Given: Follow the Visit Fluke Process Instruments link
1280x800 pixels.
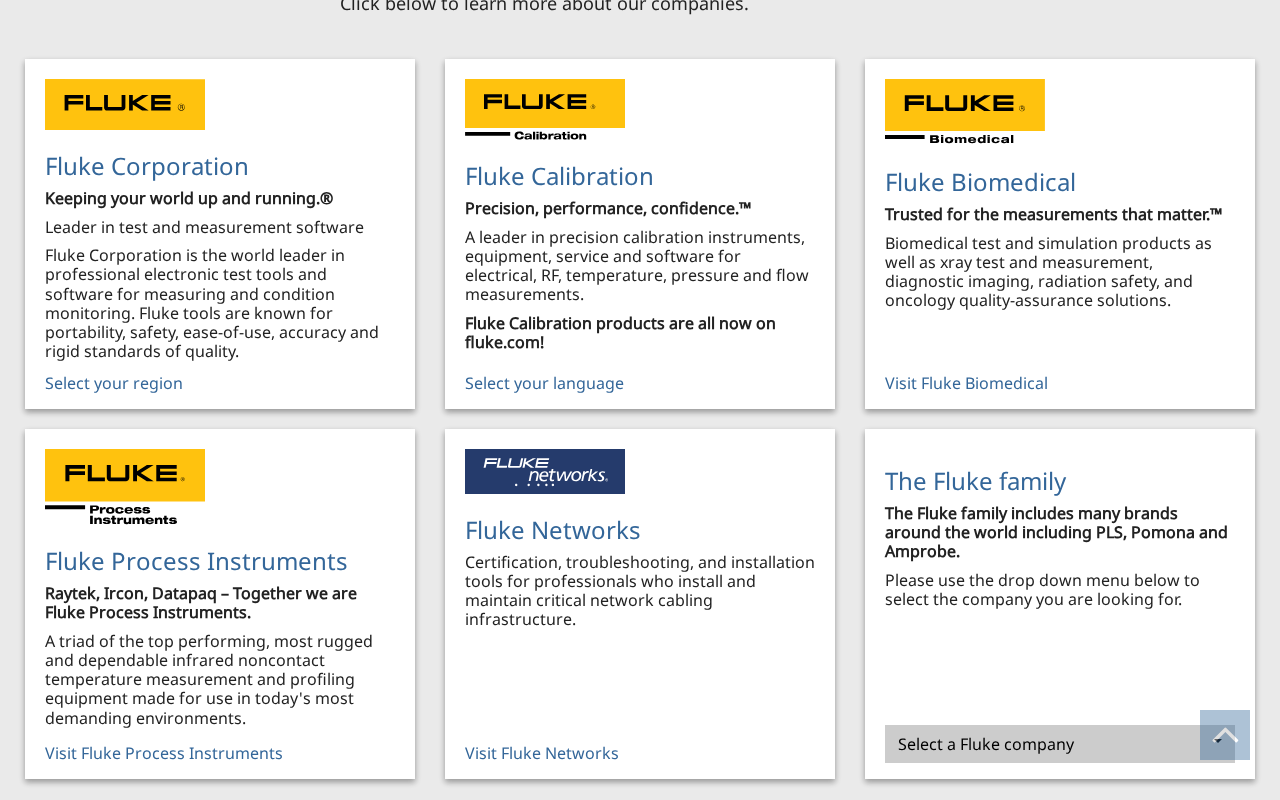Looking at the screenshot, I should point(164,753).
